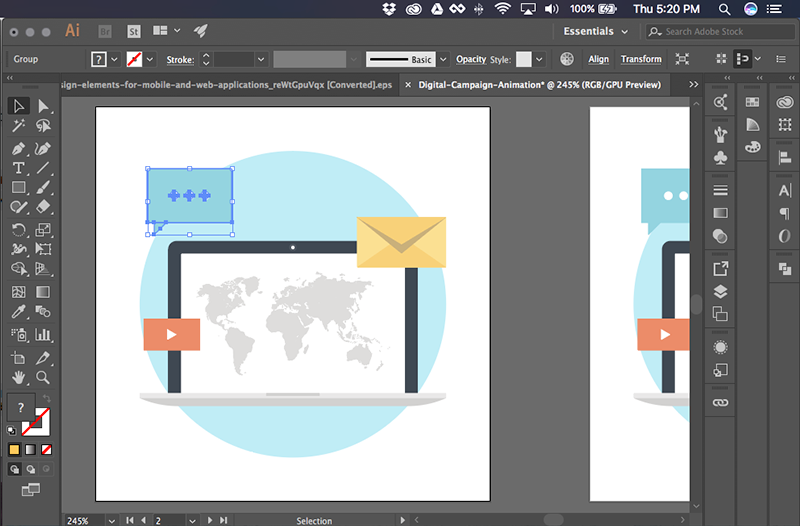This screenshot has width=800, height=526.
Task: Enable Draw Behind mode
Action: pyautogui.click(x=31, y=469)
